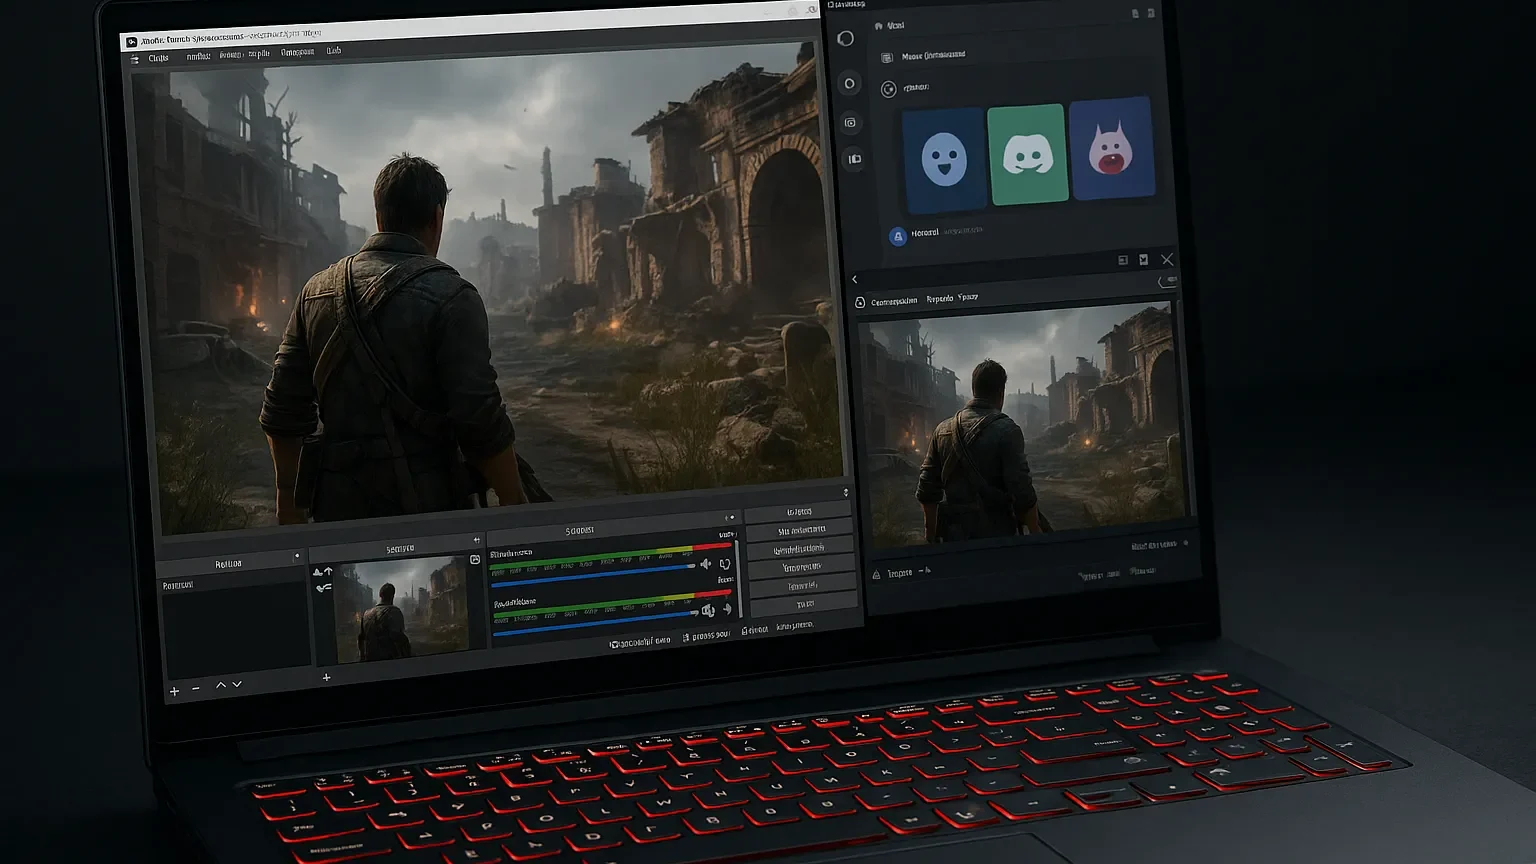Click the arrow icon on the second mixer track
The height and width of the screenshot is (864, 1536).
pyautogui.click(x=727, y=609)
